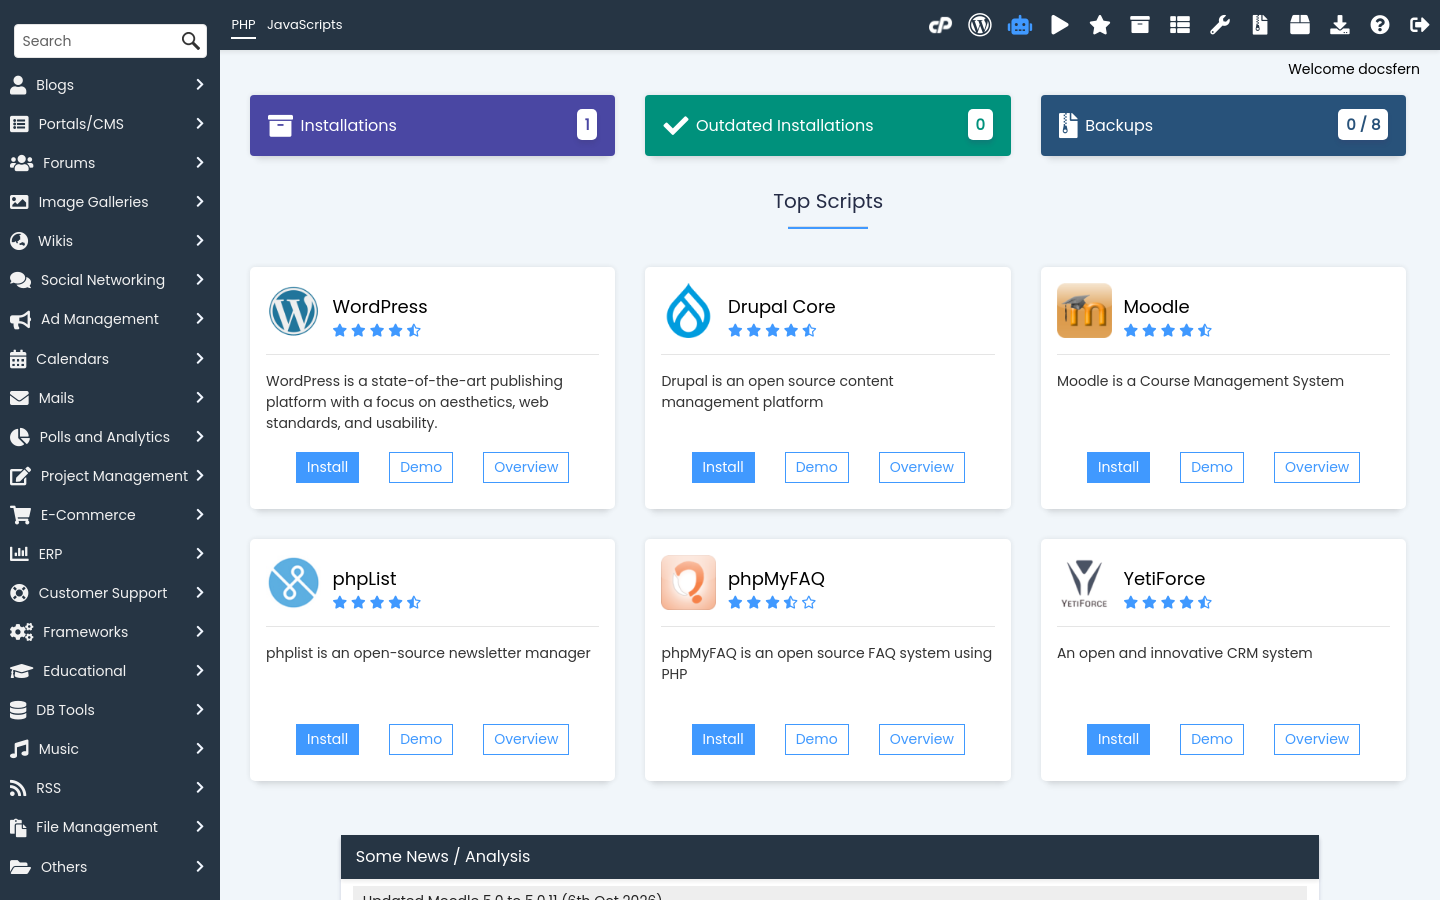Open help question mark icon

click(x=1380, y=25)
